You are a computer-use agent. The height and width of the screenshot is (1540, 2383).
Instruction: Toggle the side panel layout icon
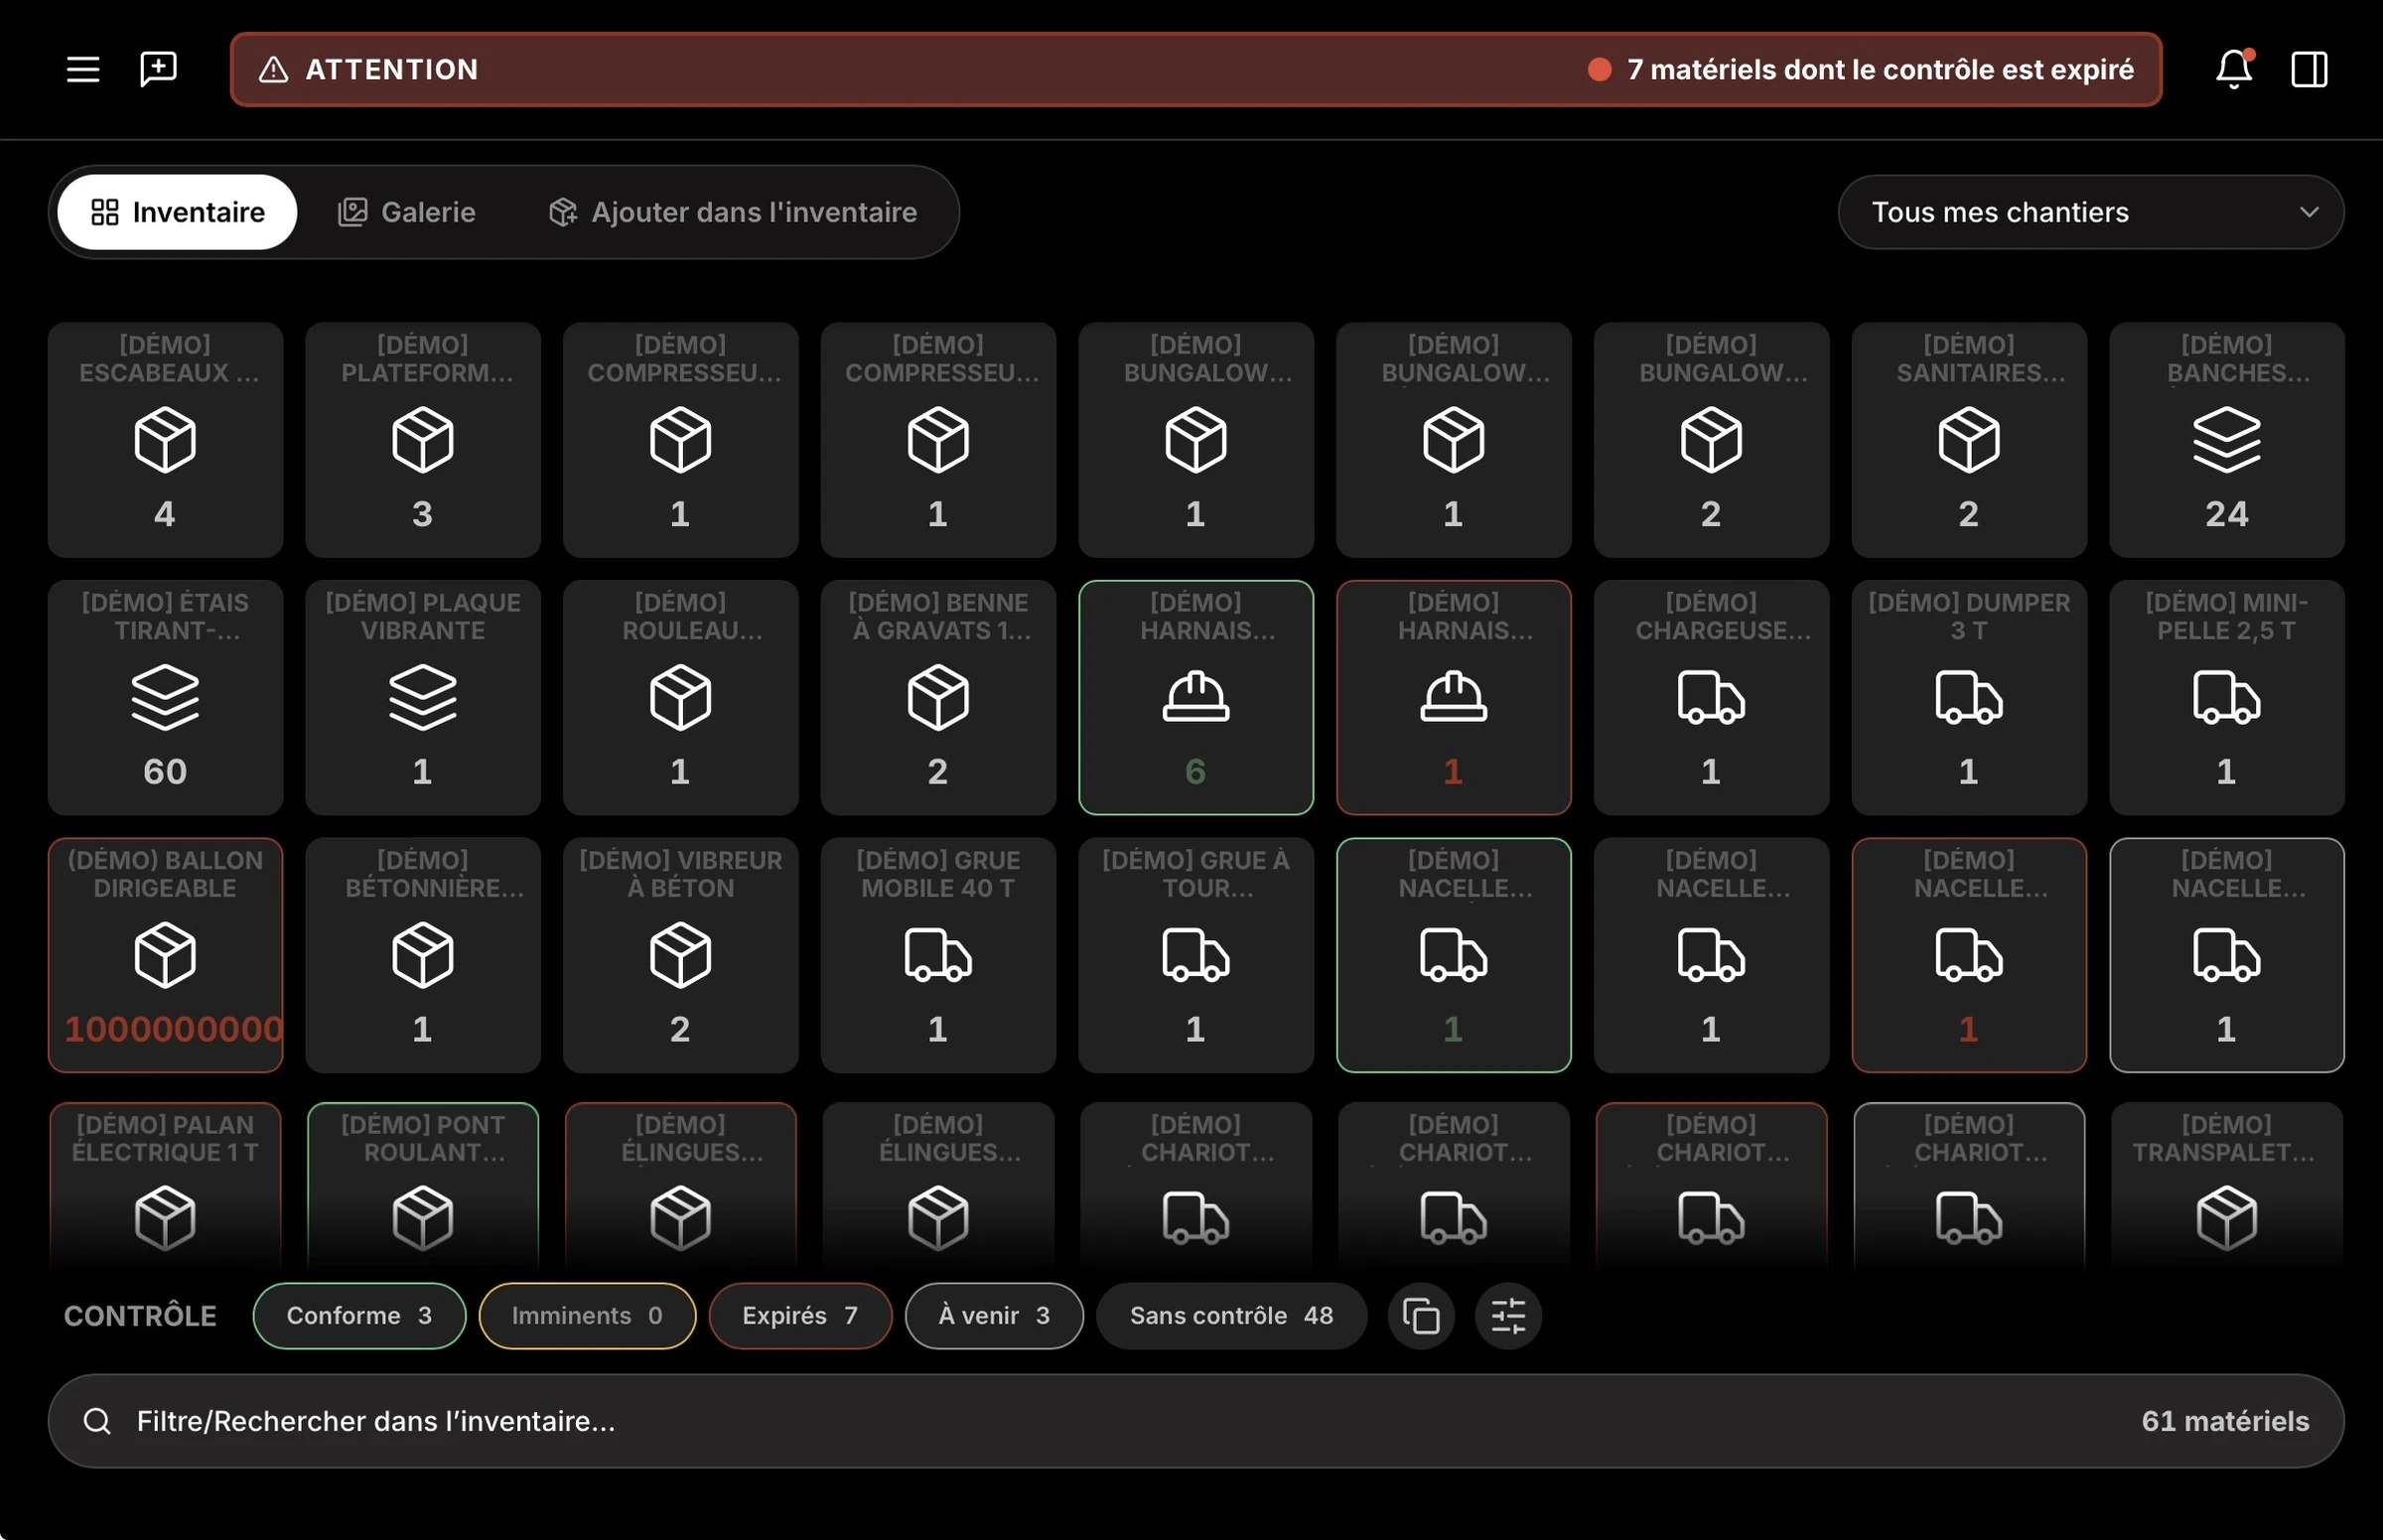coord(2309,69)
